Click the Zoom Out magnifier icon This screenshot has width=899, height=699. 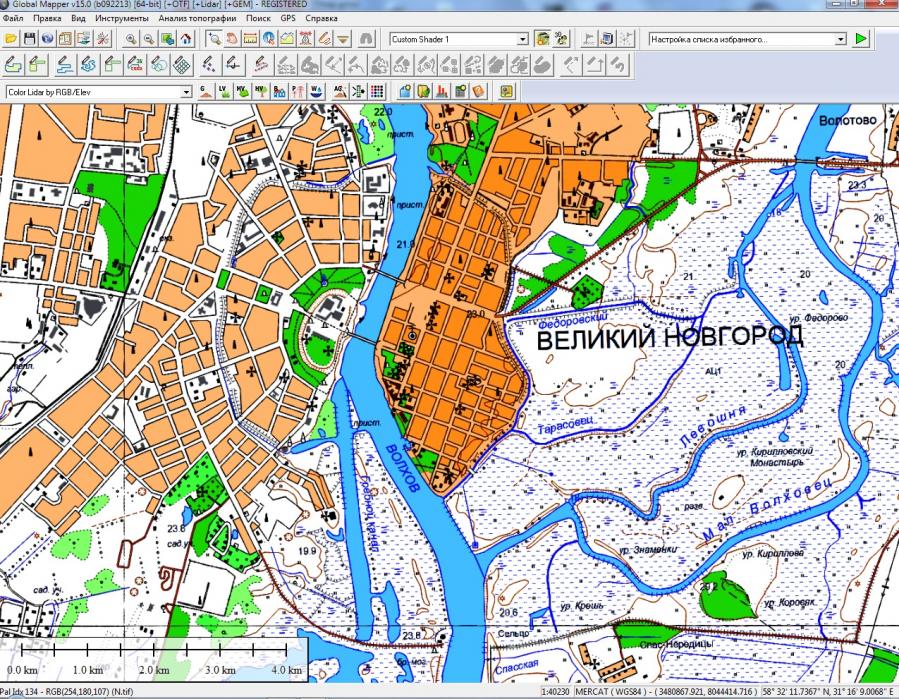[x=149, y=38]
